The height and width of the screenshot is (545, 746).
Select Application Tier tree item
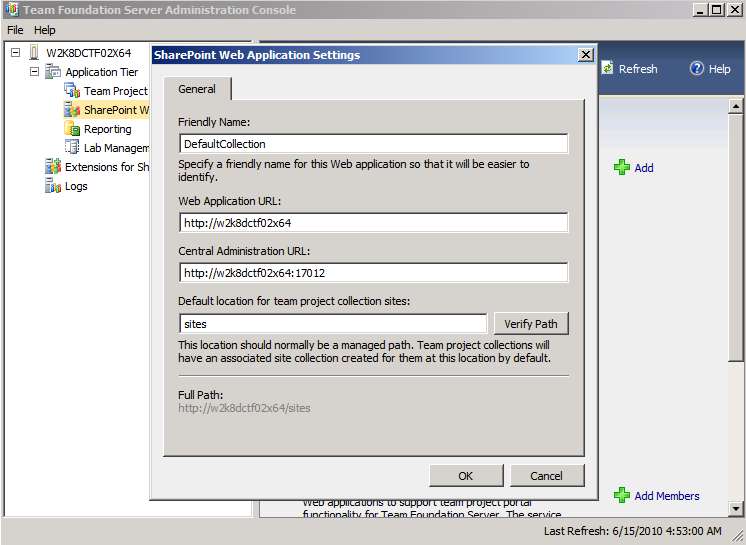pyautogui.click(x=102, y=72)
